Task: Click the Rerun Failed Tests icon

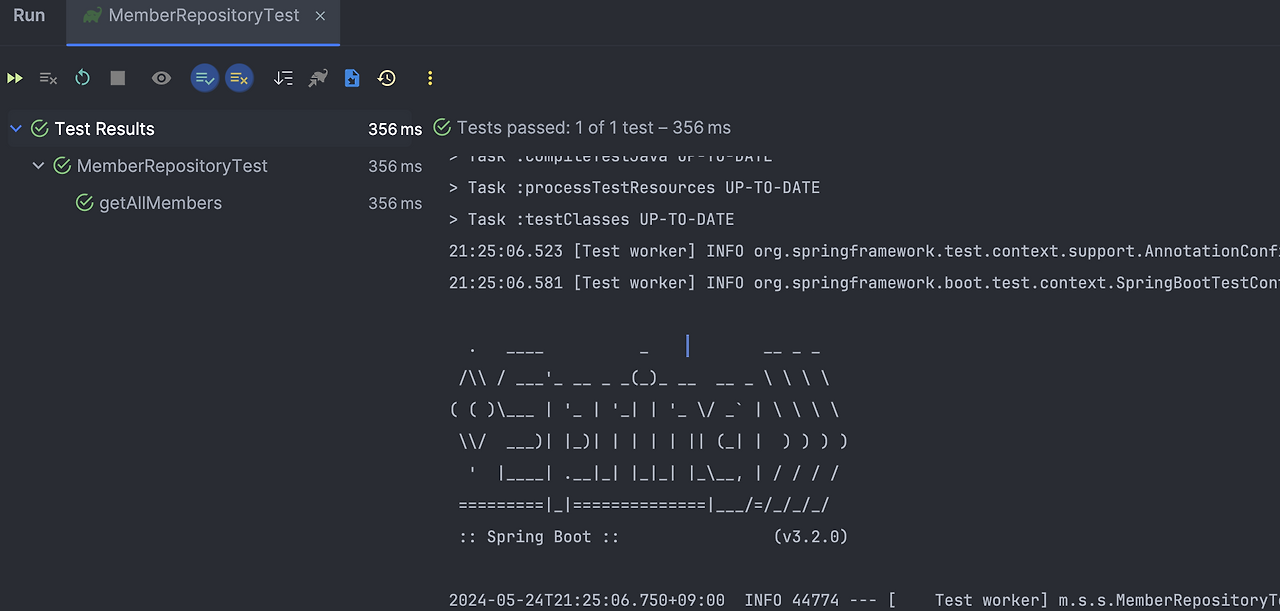Action: tap(48, 78)
